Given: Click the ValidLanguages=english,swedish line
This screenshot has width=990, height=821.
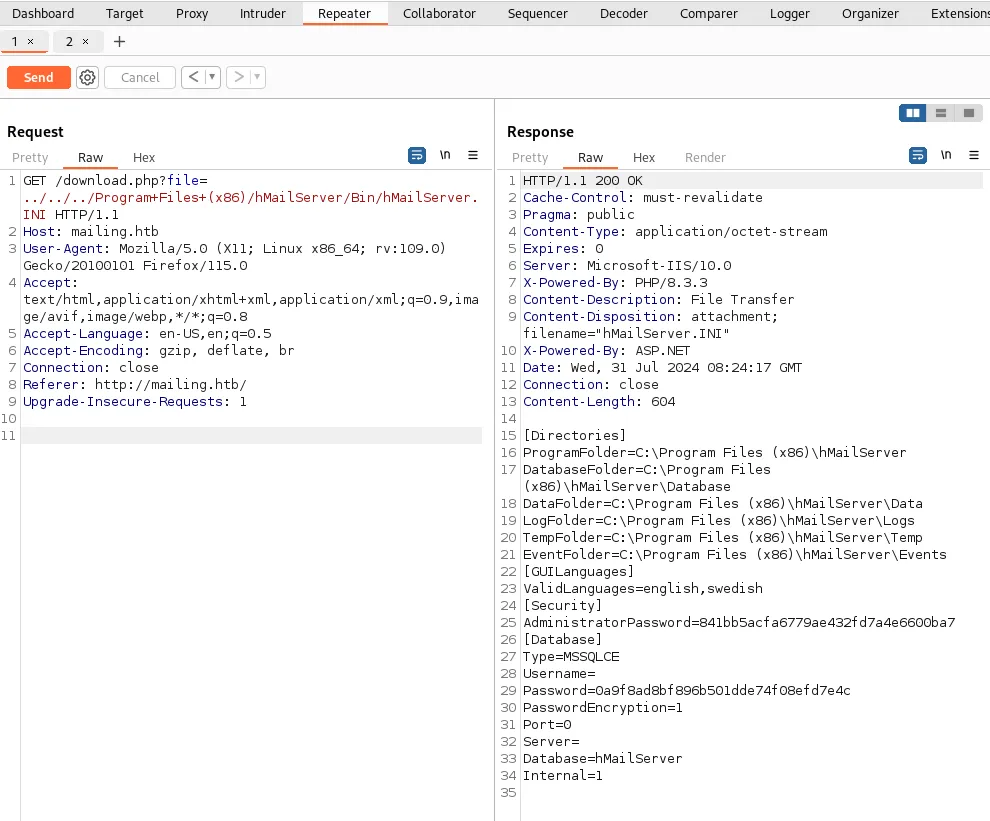Looking at the screenshot, I should coord(643,589).
